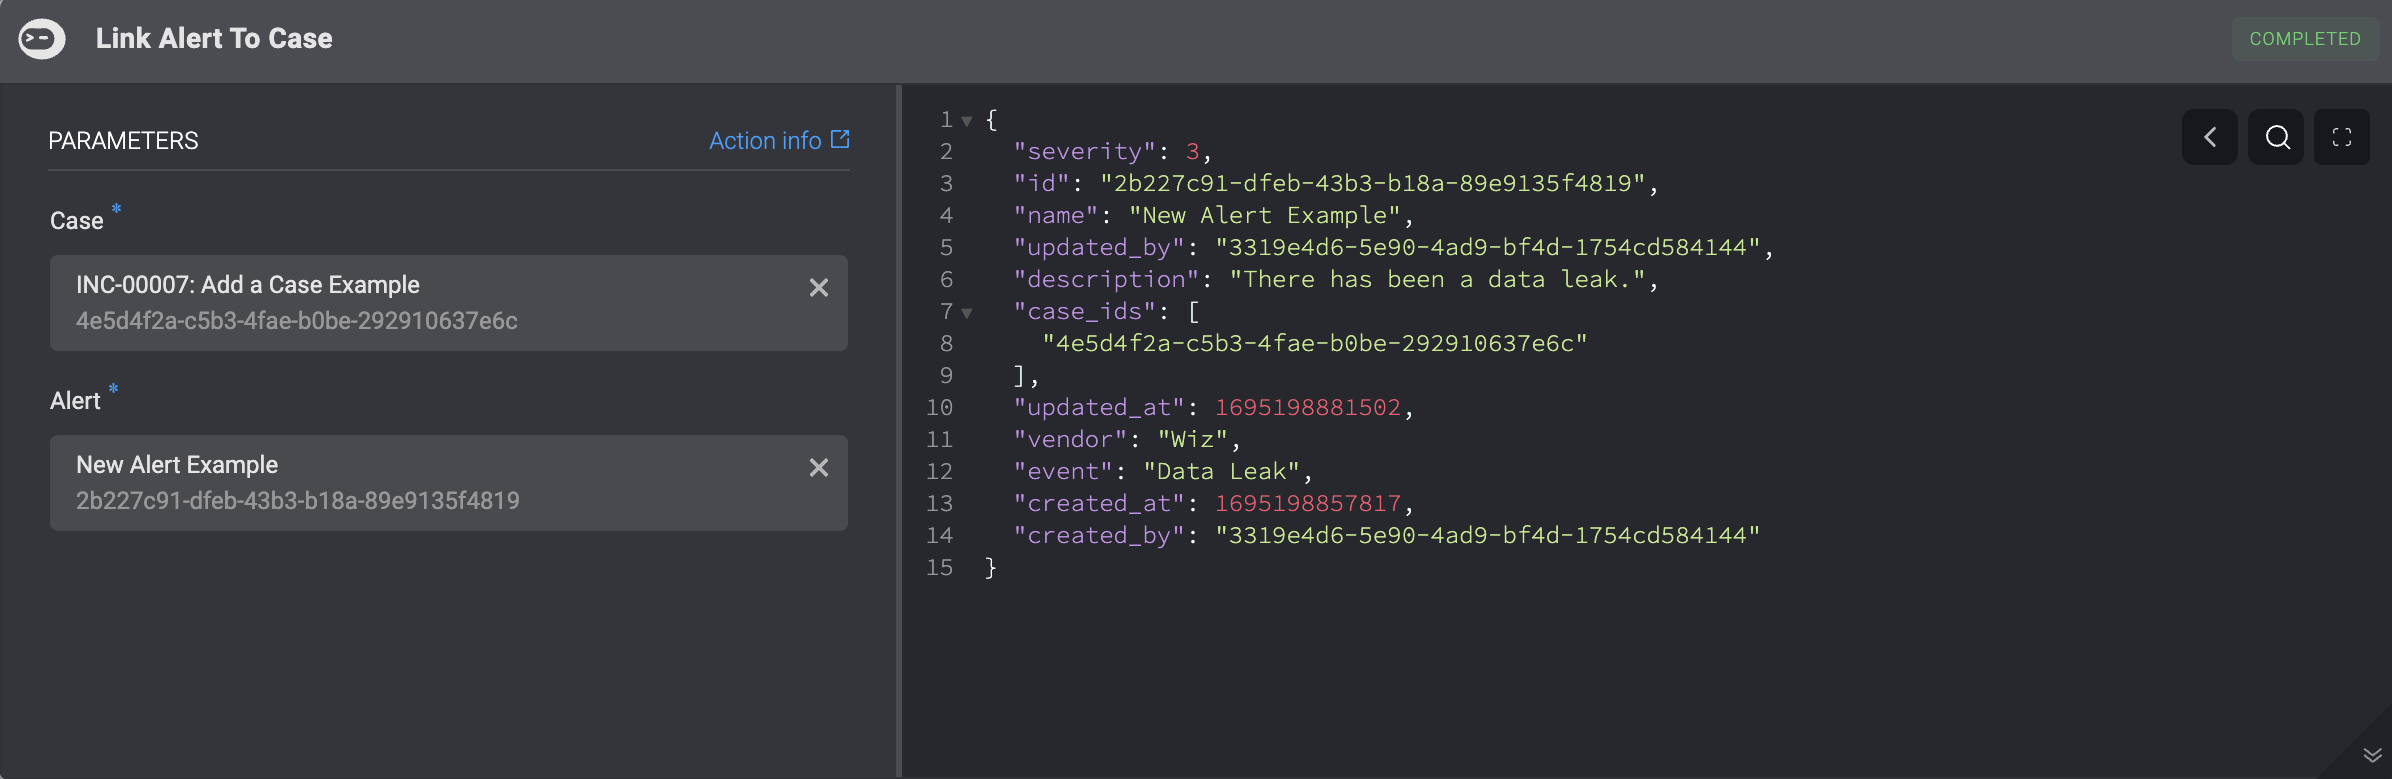Click the alert UUID under New Alert Example
Viewport: 2392px width, 779px height.
pos(298,501)
